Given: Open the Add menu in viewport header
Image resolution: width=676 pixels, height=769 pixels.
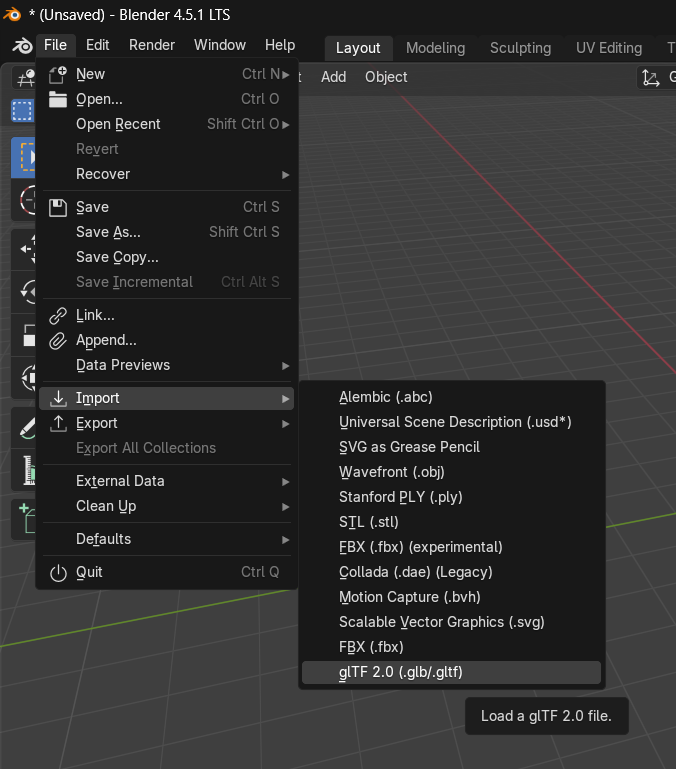Looking at the screenshot, I should point(334,77).
